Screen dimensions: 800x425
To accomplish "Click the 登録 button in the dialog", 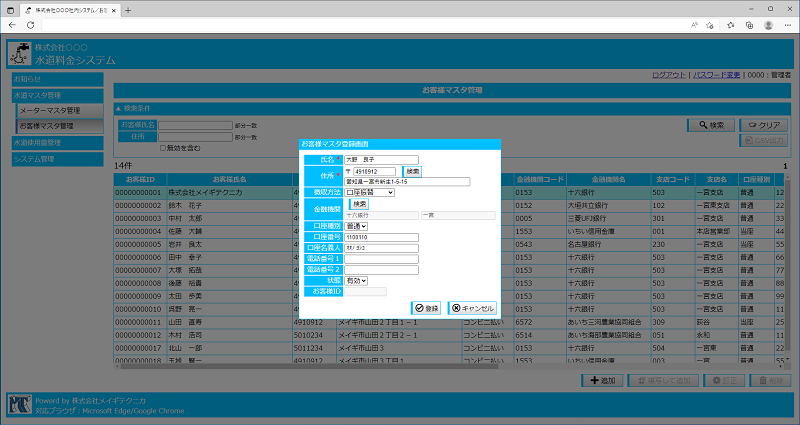I will click(x=427, y=308).
